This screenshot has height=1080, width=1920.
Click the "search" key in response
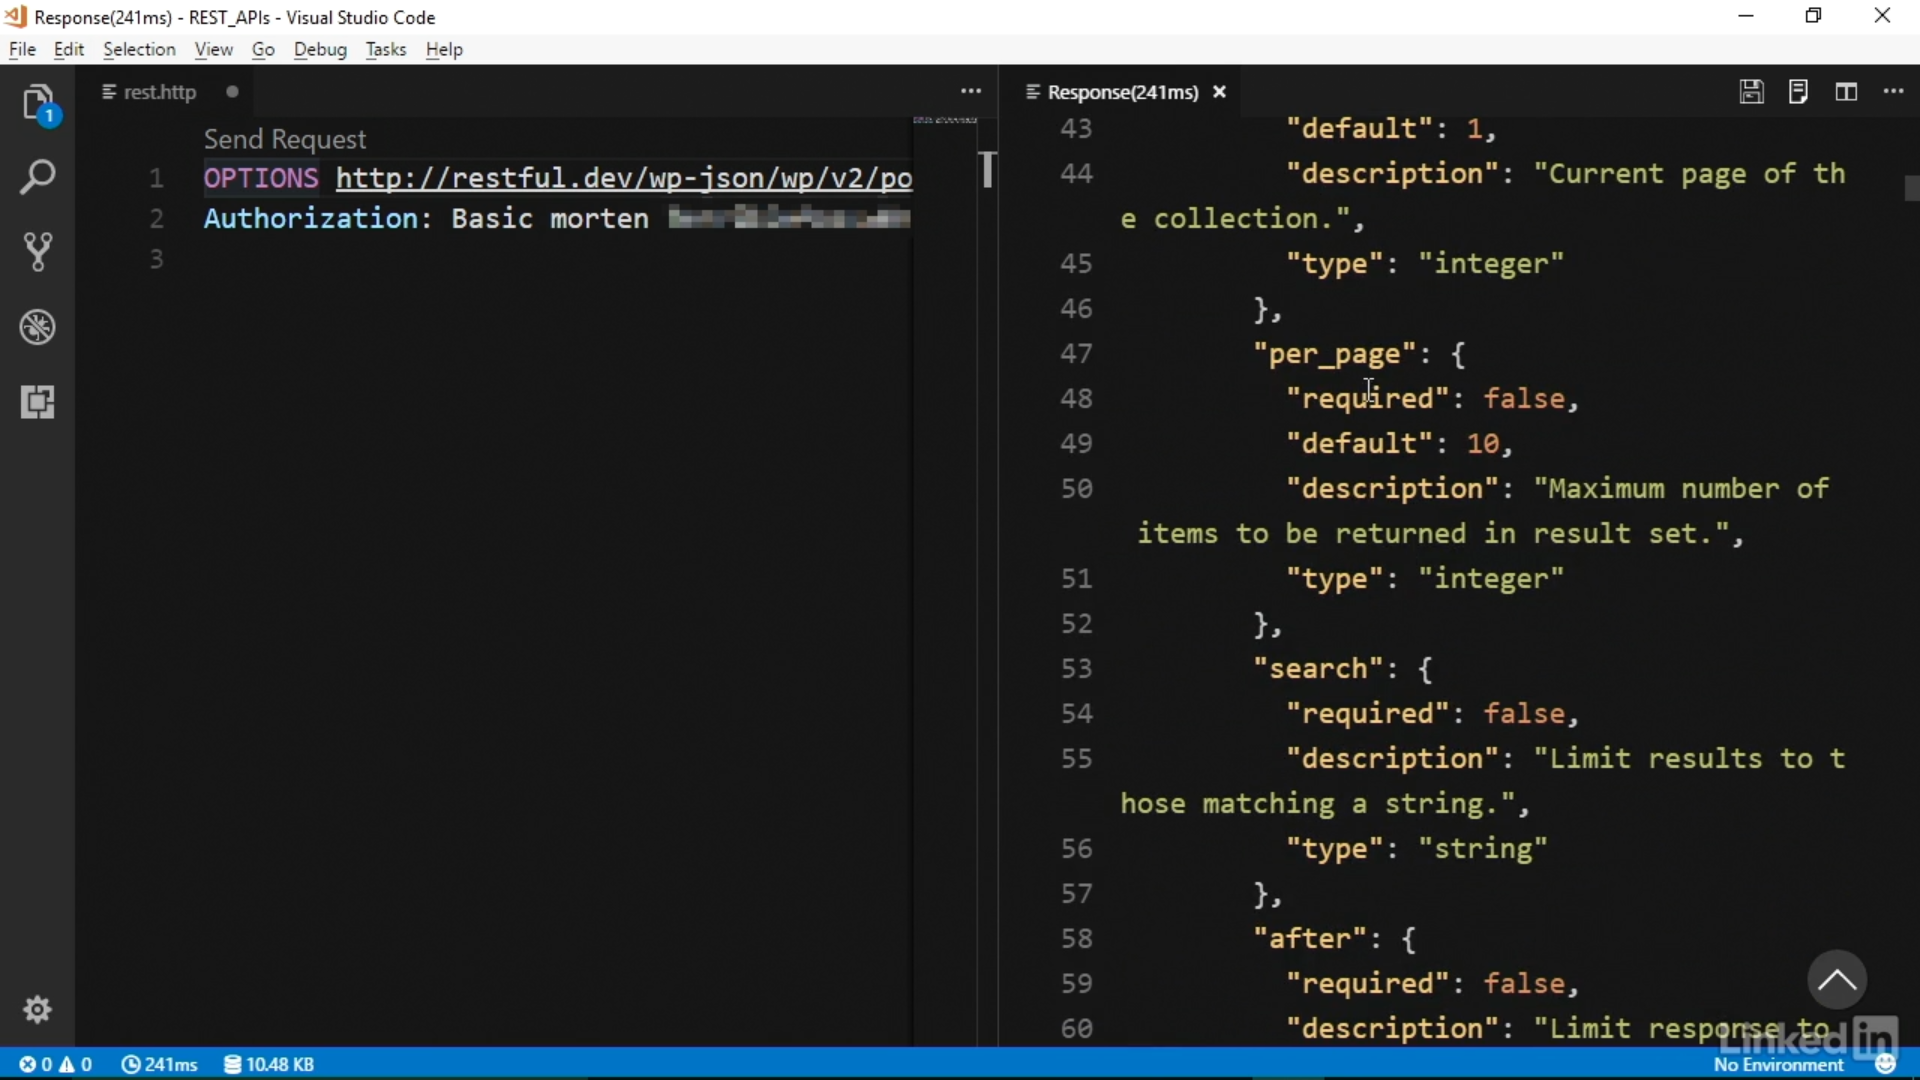pos(1318,668)
